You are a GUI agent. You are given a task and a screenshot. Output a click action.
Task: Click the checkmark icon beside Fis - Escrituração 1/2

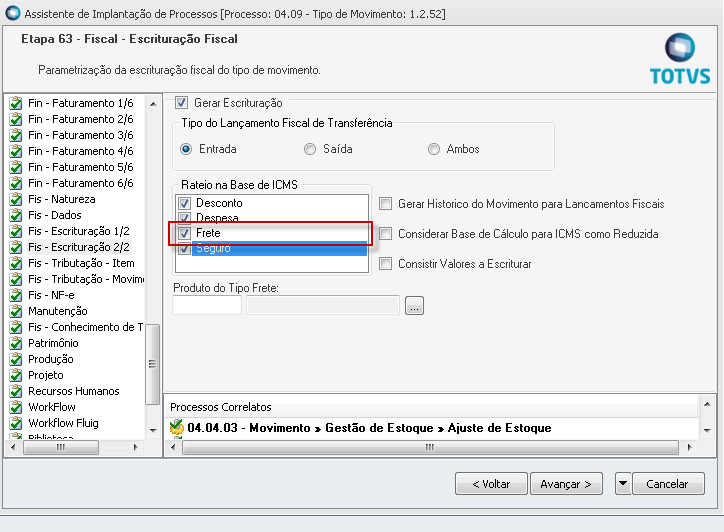coord(16,231)
